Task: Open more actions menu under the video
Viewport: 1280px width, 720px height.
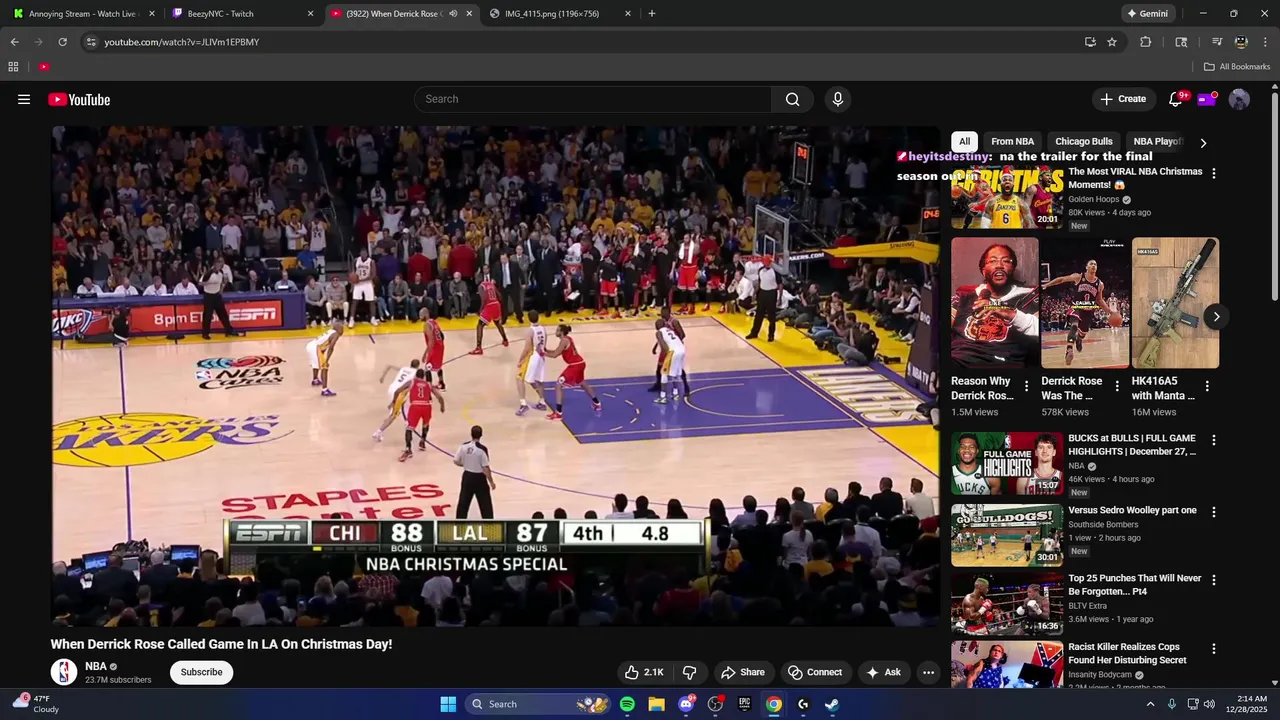Action: point(928,672)
